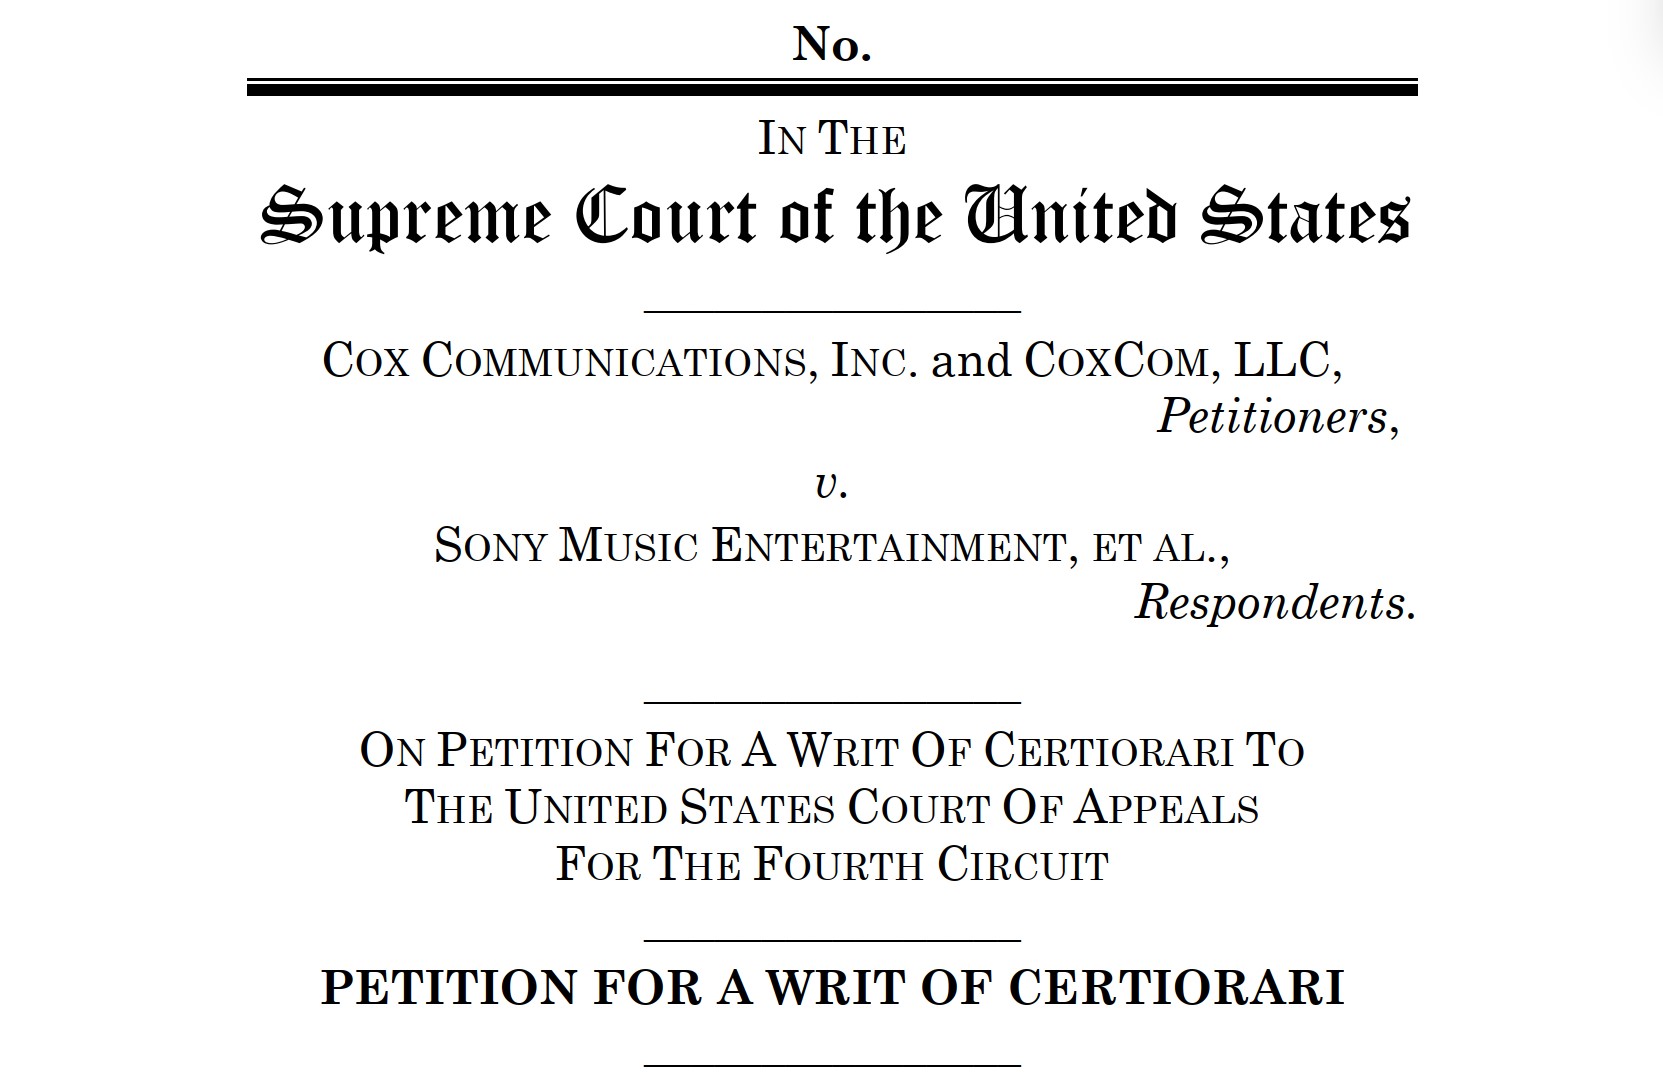Click the italic word "Respondents"
This screenshot has height=1081, width=1663.
coord(1269,603)
